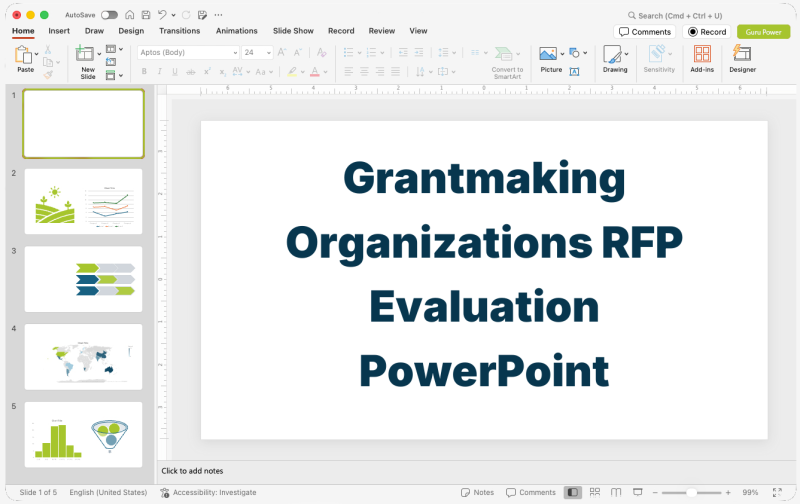Toggle the Notes pane from status bar
This screenshot has height=504, width=800.
coord(478,492)
